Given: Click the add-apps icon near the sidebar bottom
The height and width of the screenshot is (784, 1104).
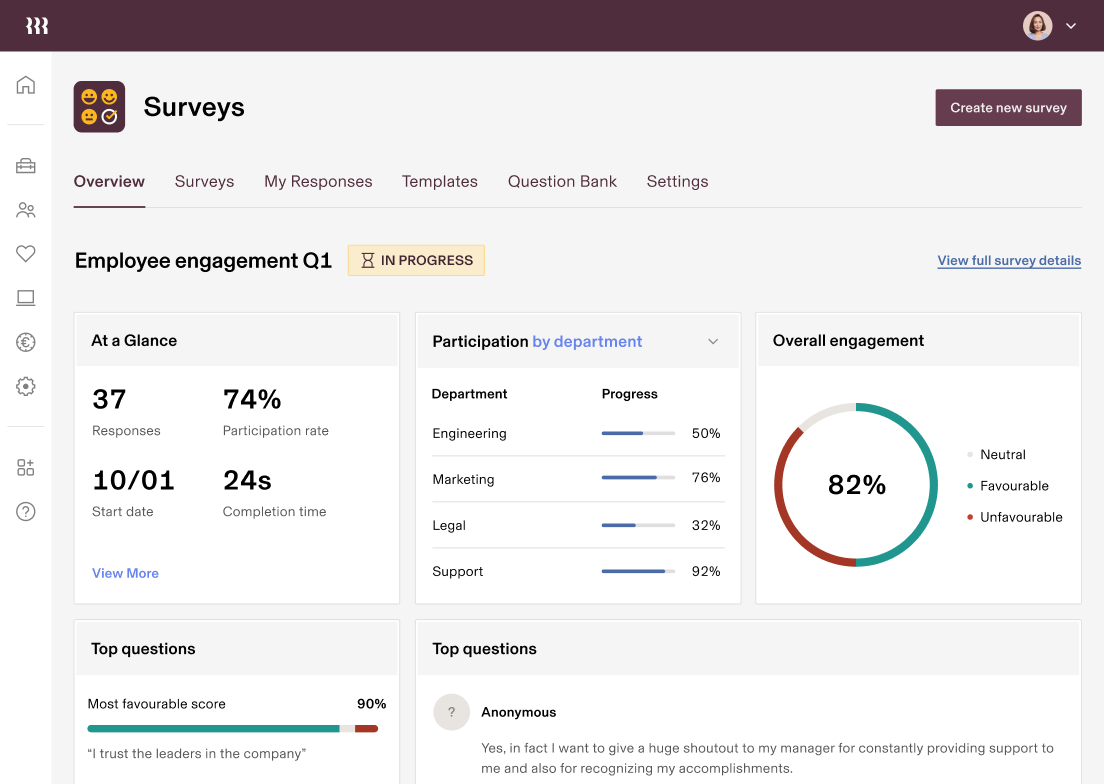Looking at the screenshot, I should pyautogui.click(x=26, y=467).
